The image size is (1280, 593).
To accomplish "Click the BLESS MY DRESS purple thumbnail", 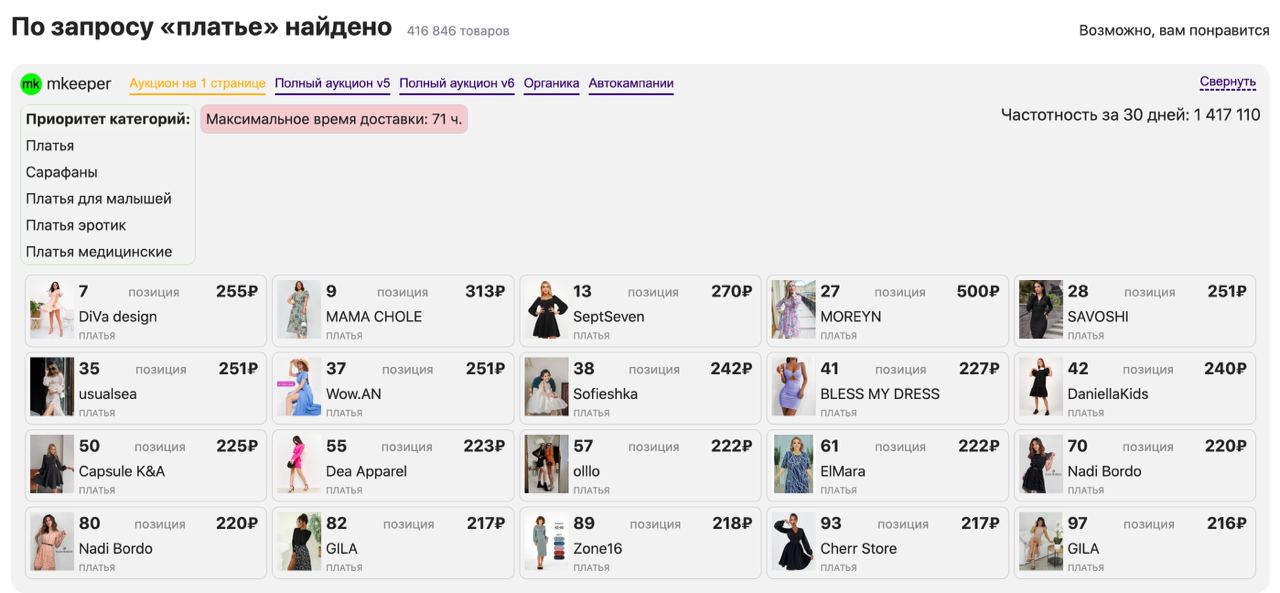I will (793, 387).
